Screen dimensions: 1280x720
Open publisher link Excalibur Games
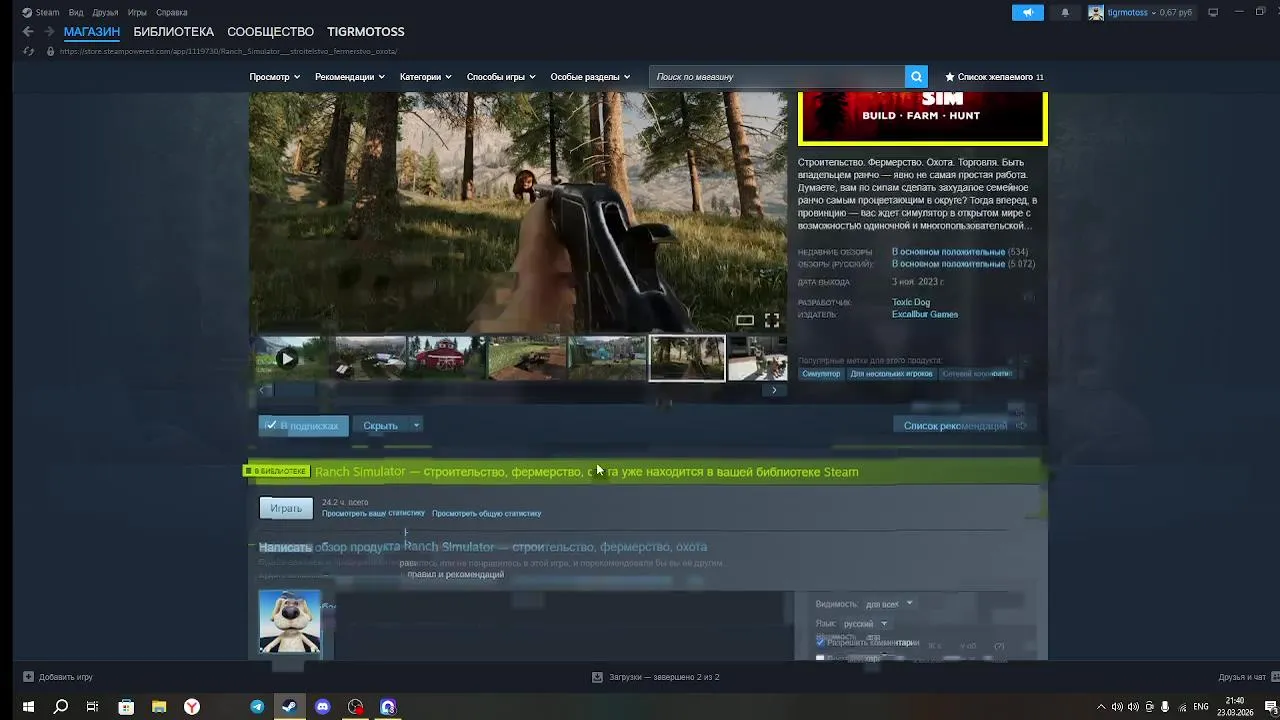[925, 314]
